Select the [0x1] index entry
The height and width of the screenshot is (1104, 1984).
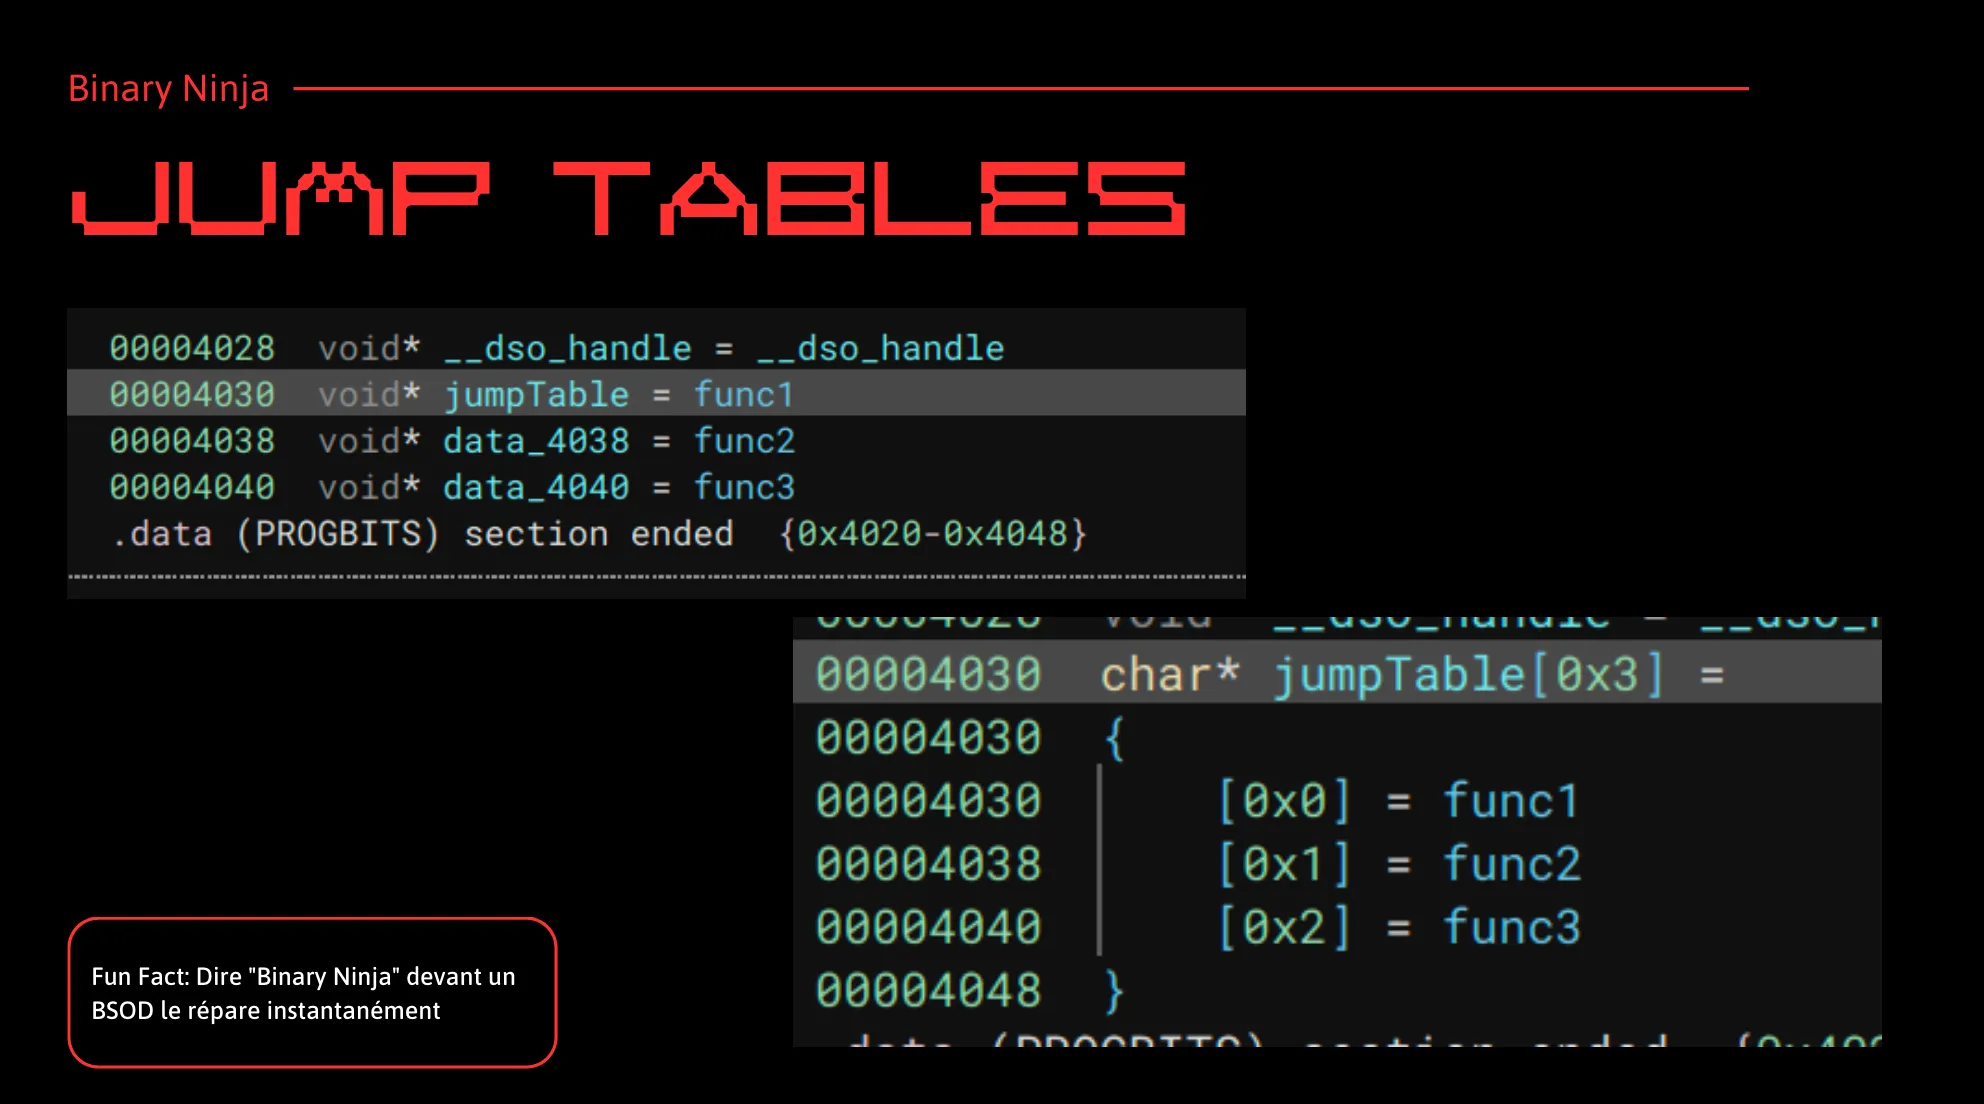click(1284, 864)
